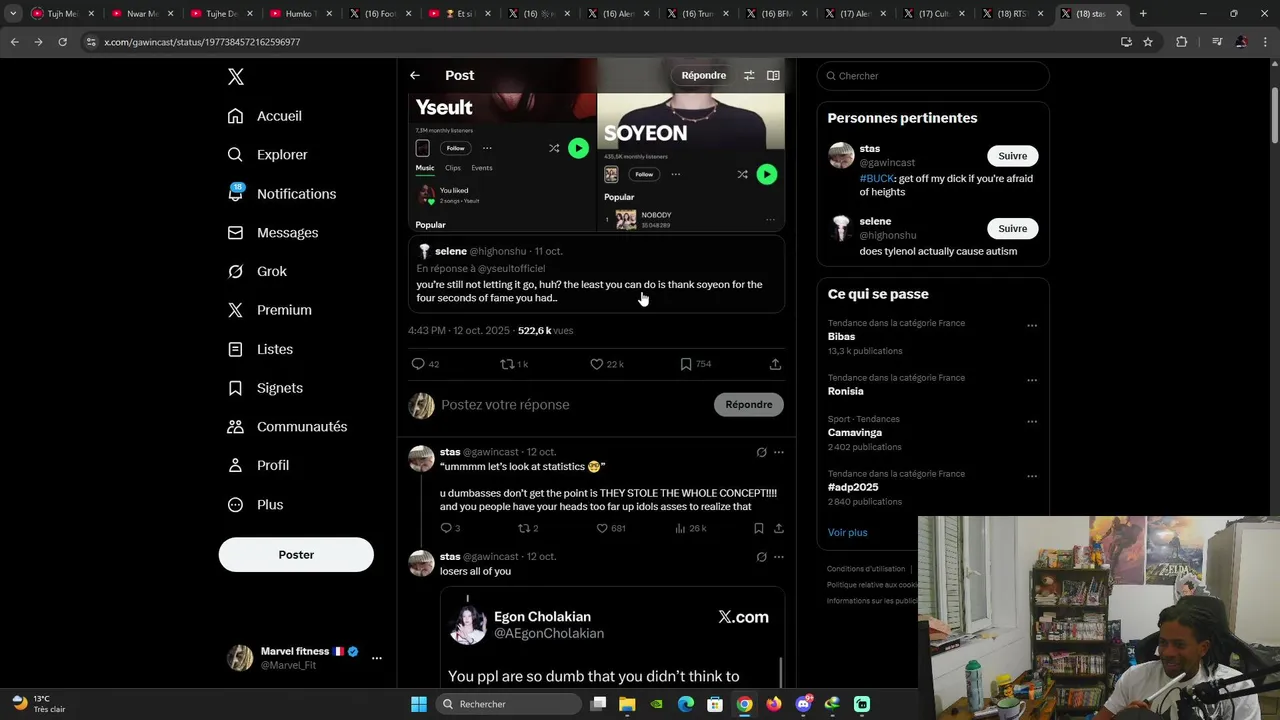Click the Chercher search field
Screen dimensions: 1280x720
point(933,76)
